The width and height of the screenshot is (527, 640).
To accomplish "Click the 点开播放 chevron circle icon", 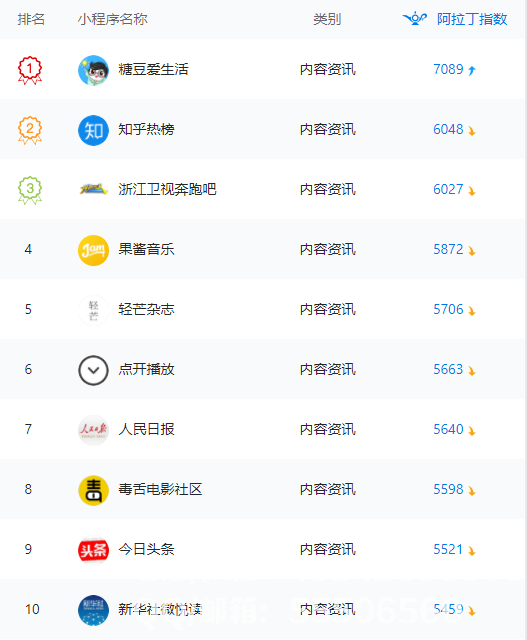I will click(93, 370).
